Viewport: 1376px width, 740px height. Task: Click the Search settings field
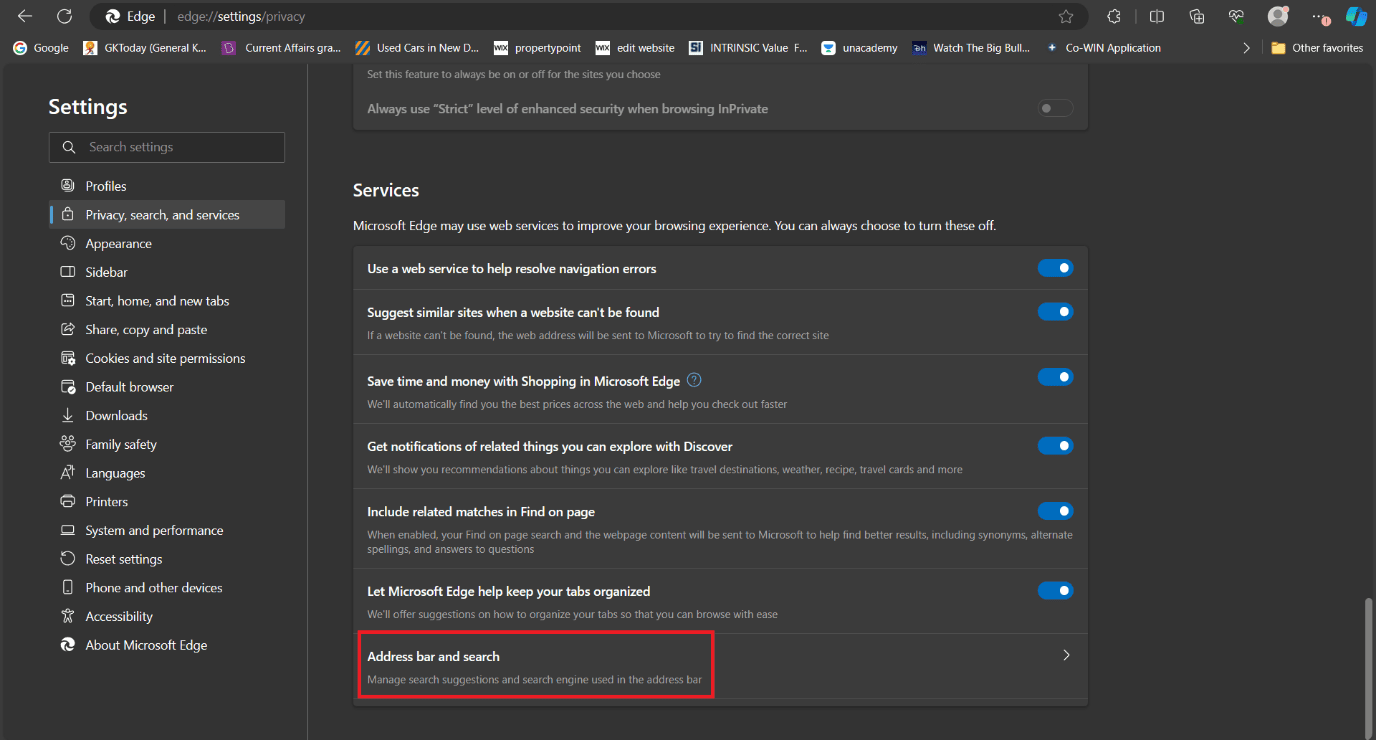(167, 147)
